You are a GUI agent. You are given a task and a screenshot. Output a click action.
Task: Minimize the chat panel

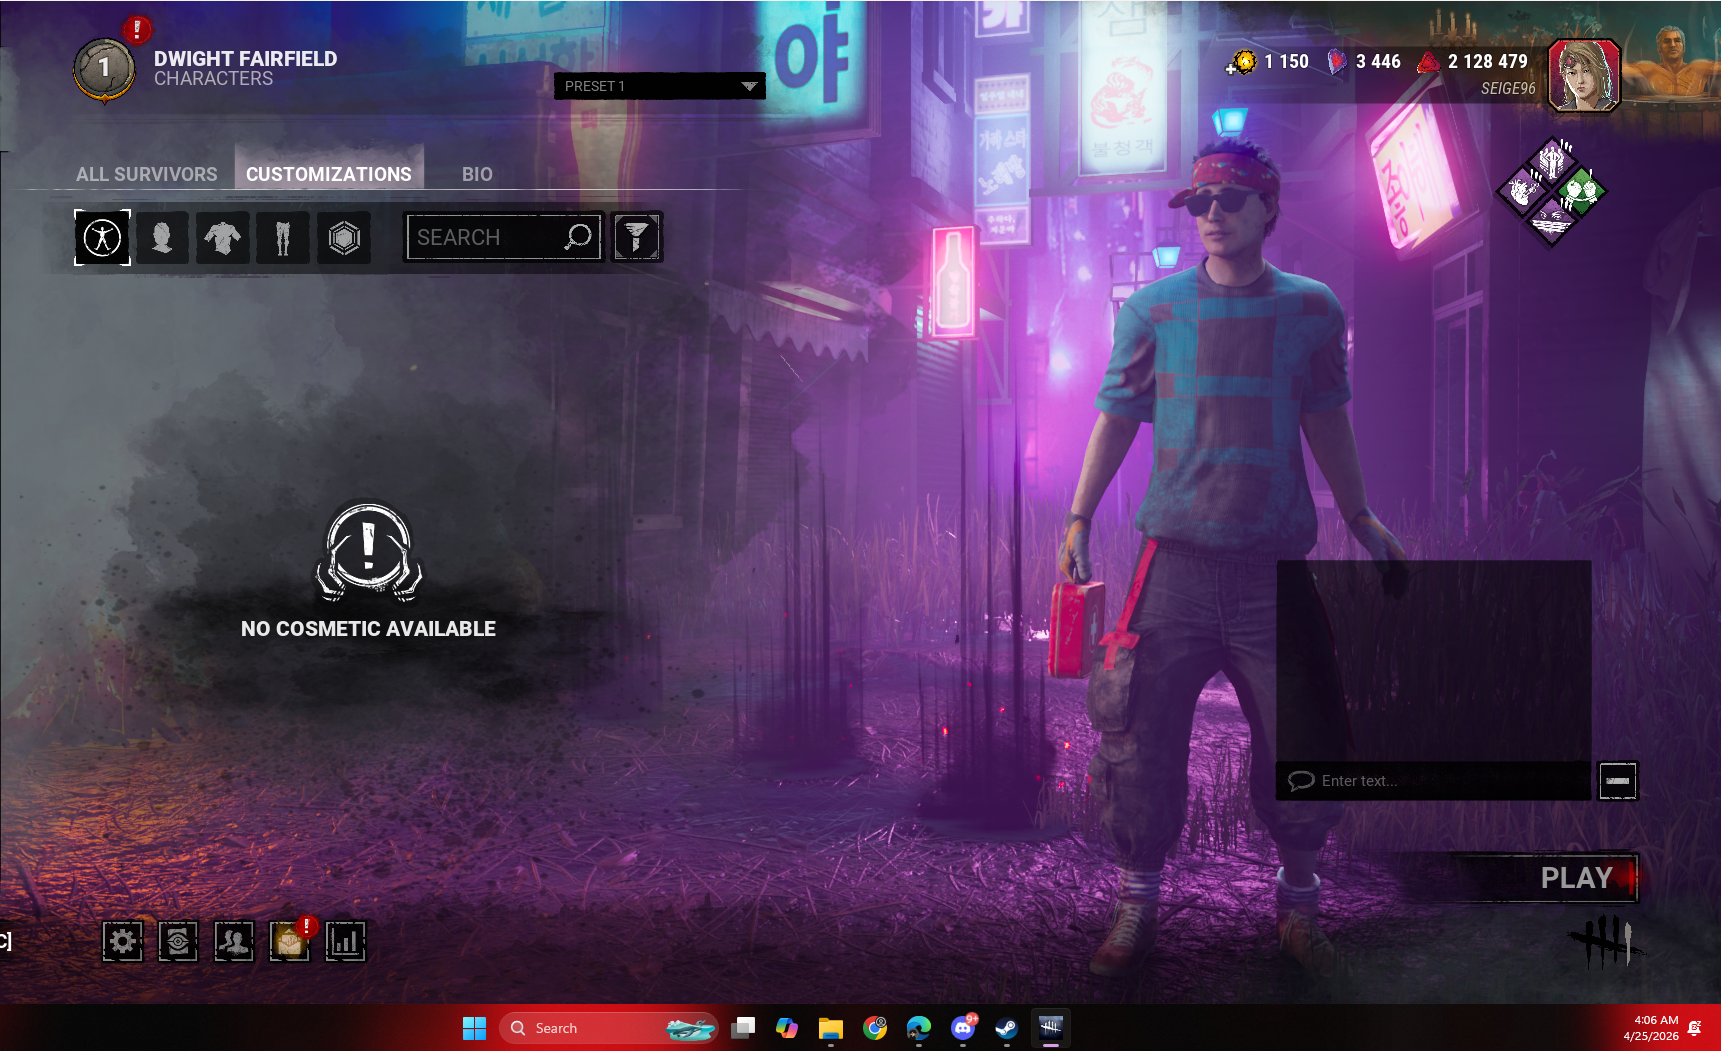pos(1618,780)
